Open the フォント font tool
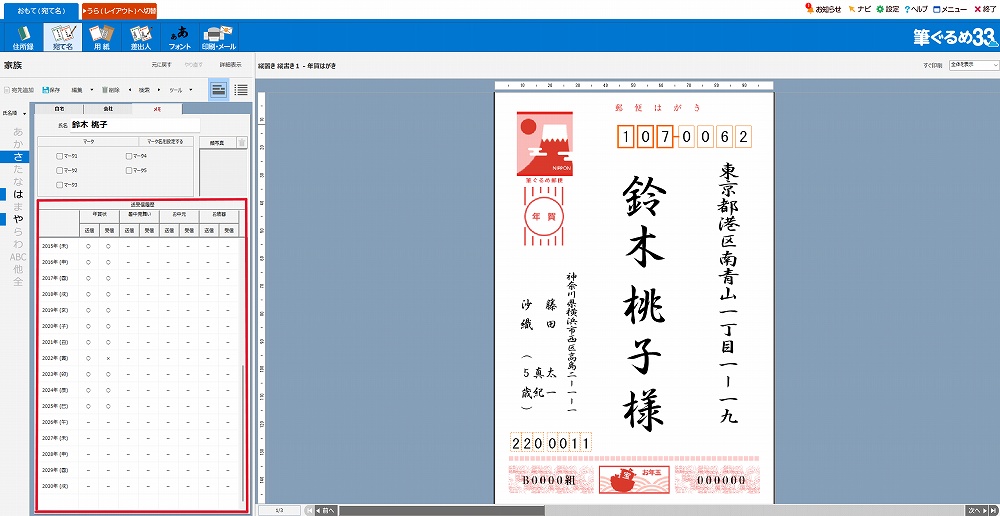 [x=179, y=37]
